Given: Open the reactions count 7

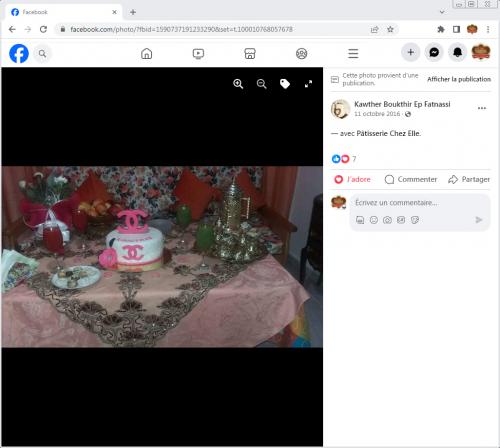Looking at the screenshot, I should (354, 159).
